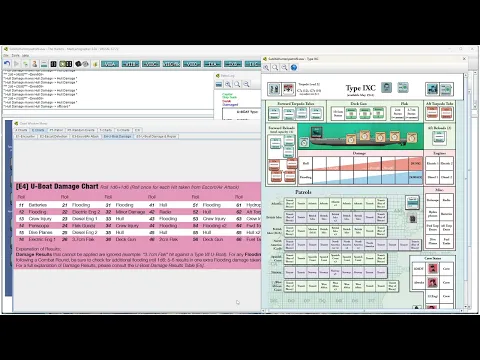Switch to the E1-Encounter chart tab
This screenshot has height=360, width=480.
pyautogui.click(x=26, y=136)
